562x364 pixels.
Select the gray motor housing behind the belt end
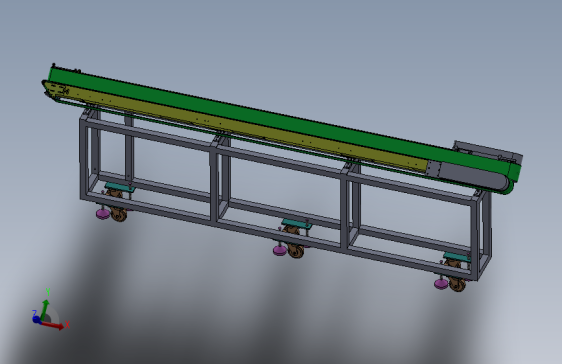click(489, 150)
